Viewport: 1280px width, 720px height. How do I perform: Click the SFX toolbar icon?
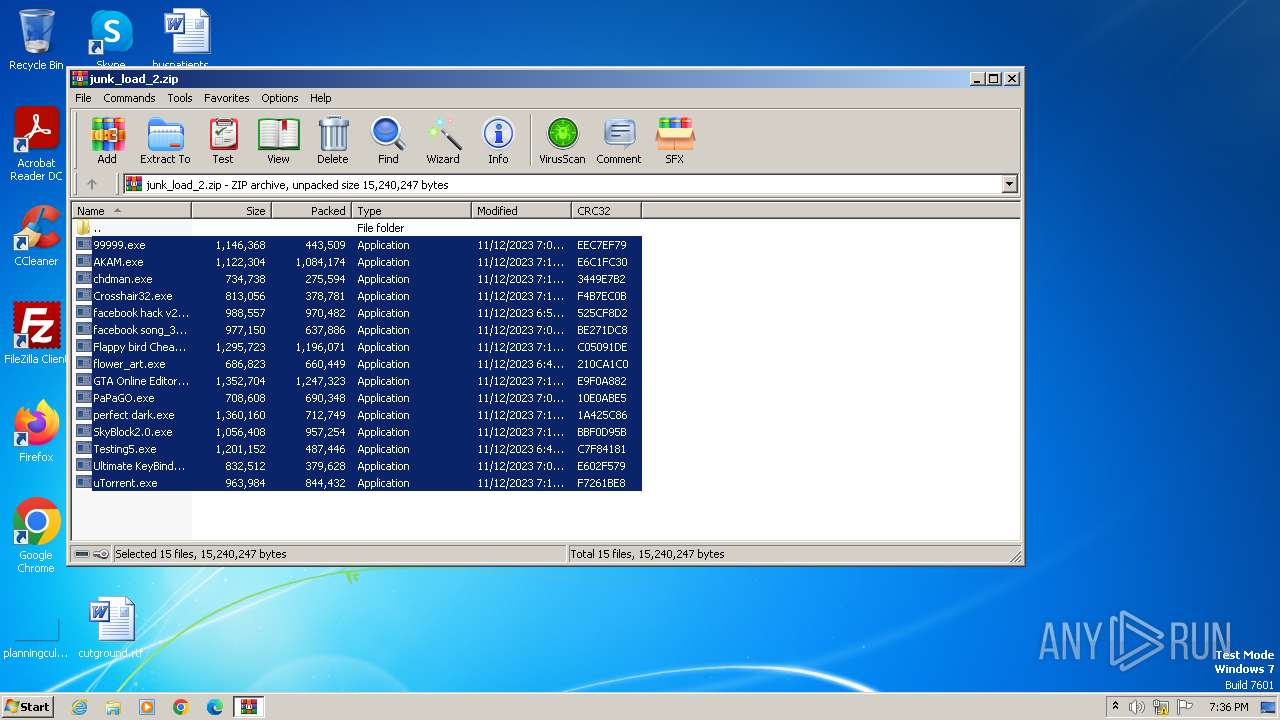[x=675, y=141]
